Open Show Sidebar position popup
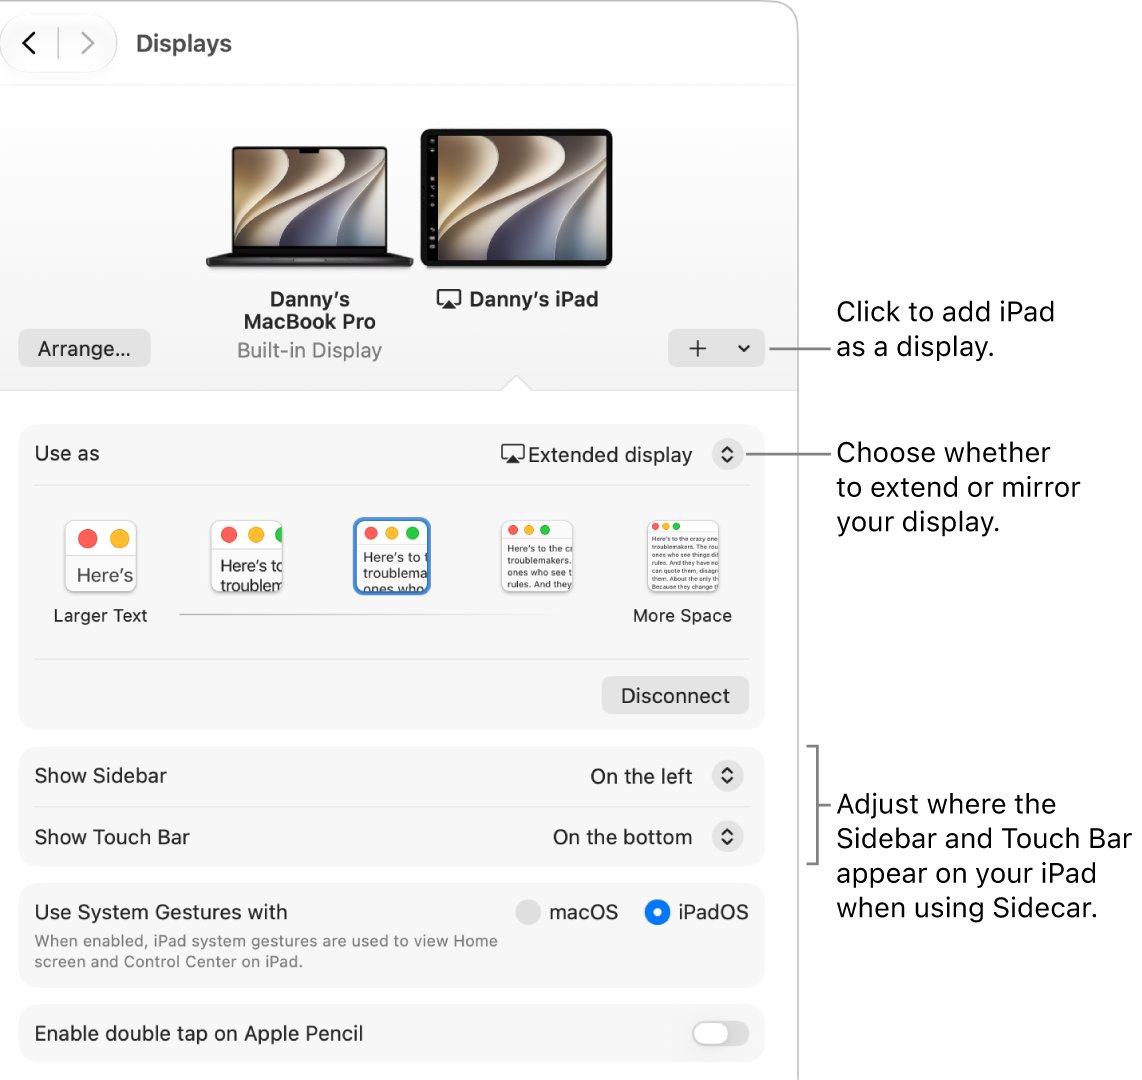The height and width of the screenshot is (1080, 1142). pos(727,776)
